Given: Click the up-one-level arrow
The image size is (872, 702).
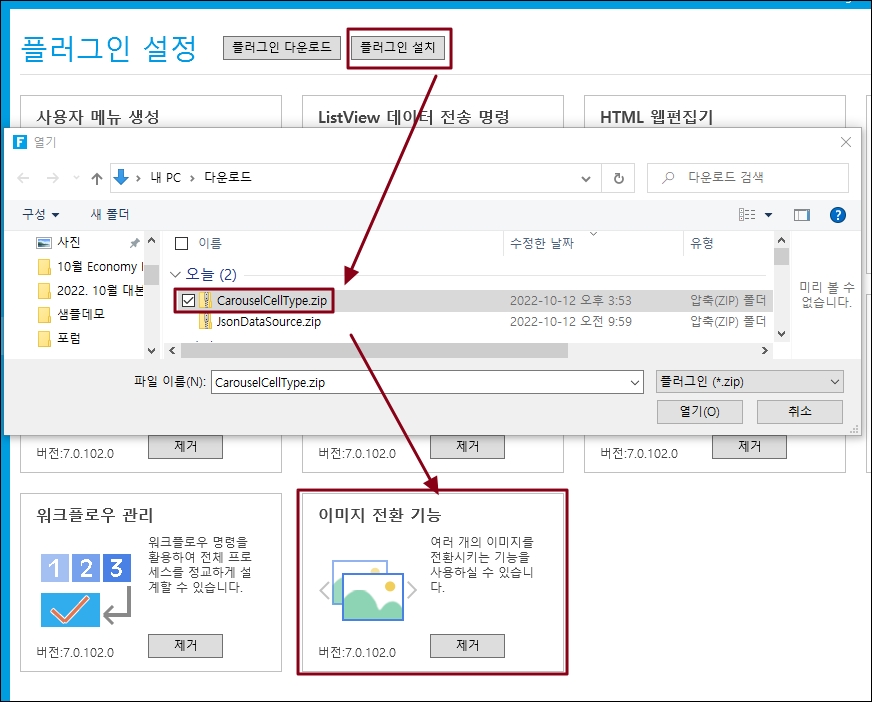Looking at the screenshot, I should pos(97,178).
